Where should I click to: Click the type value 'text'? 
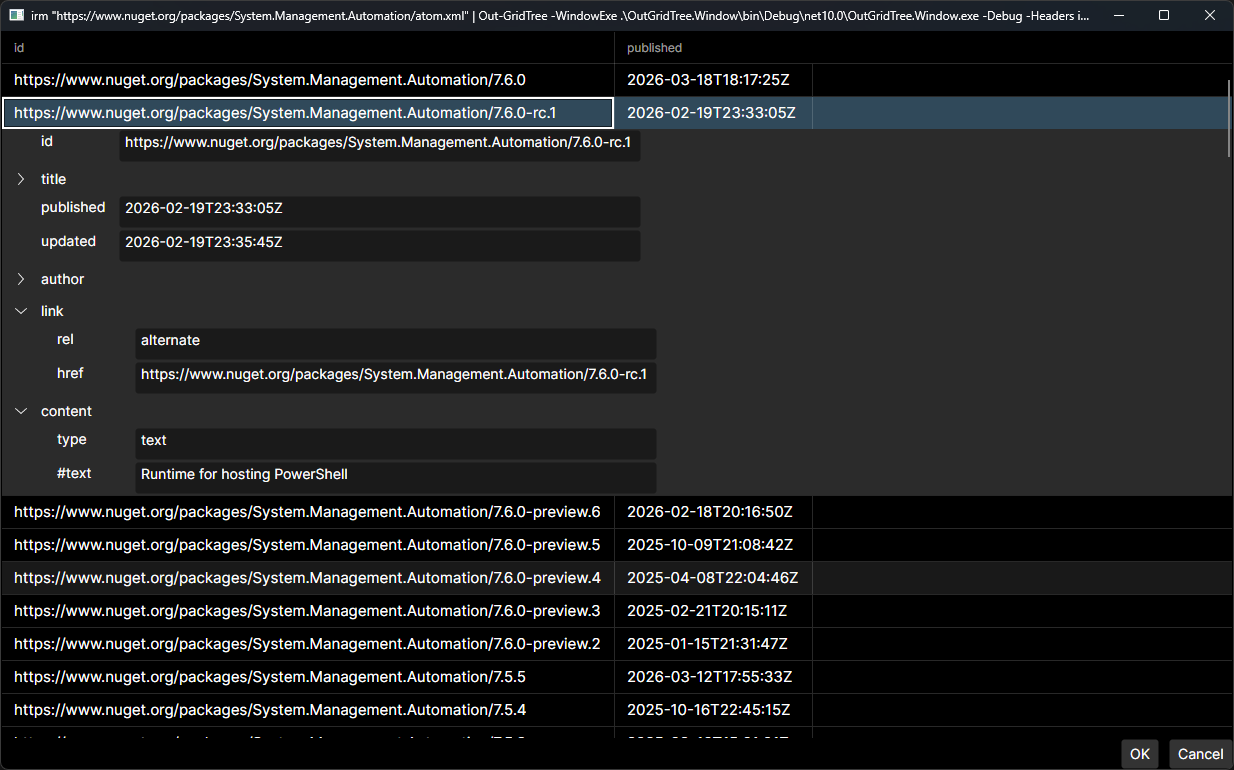pyautogui.click(x=154, y=441)
